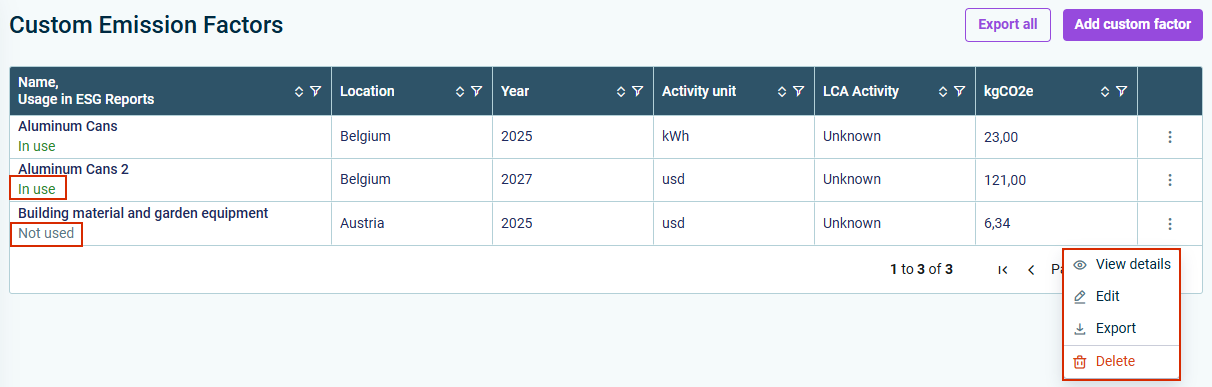This screenshot has width=1212, height=387.
Task: Open three-dot menu for Aluminum Cans 2
Action: pyautogui.click(x=1170, y=180)
